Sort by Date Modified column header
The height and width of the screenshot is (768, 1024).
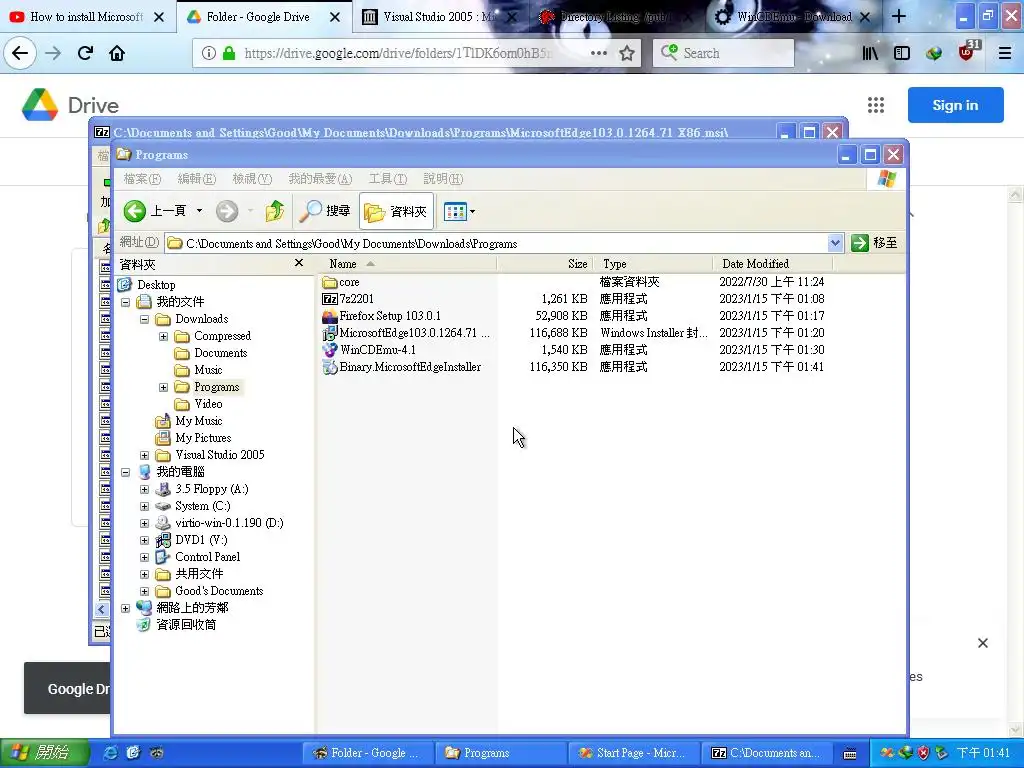[x=773, y=264]
